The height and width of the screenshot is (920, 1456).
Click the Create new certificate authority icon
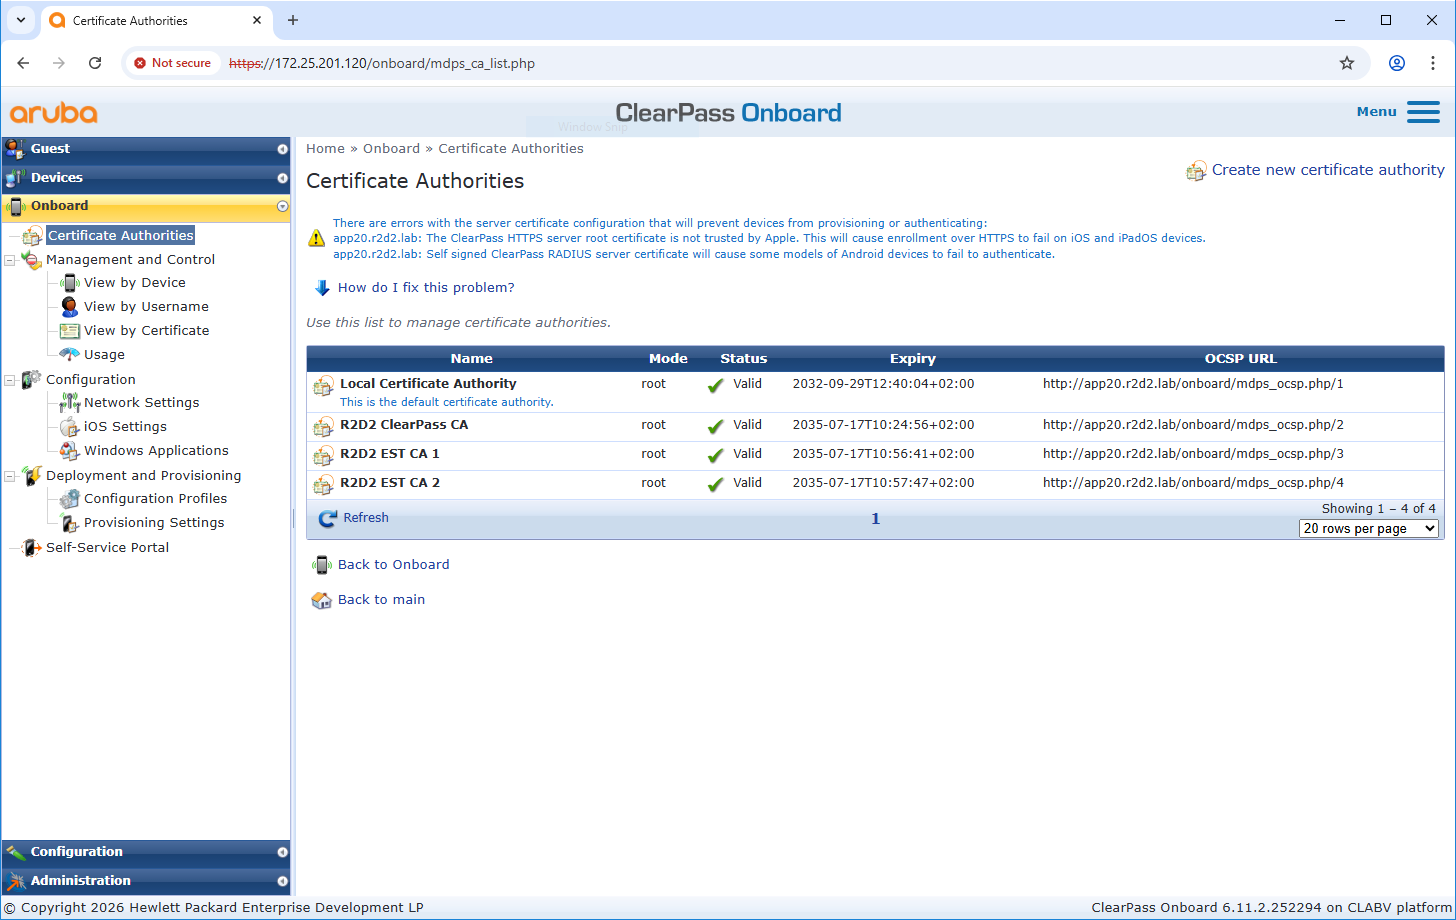click(1196, 171)
